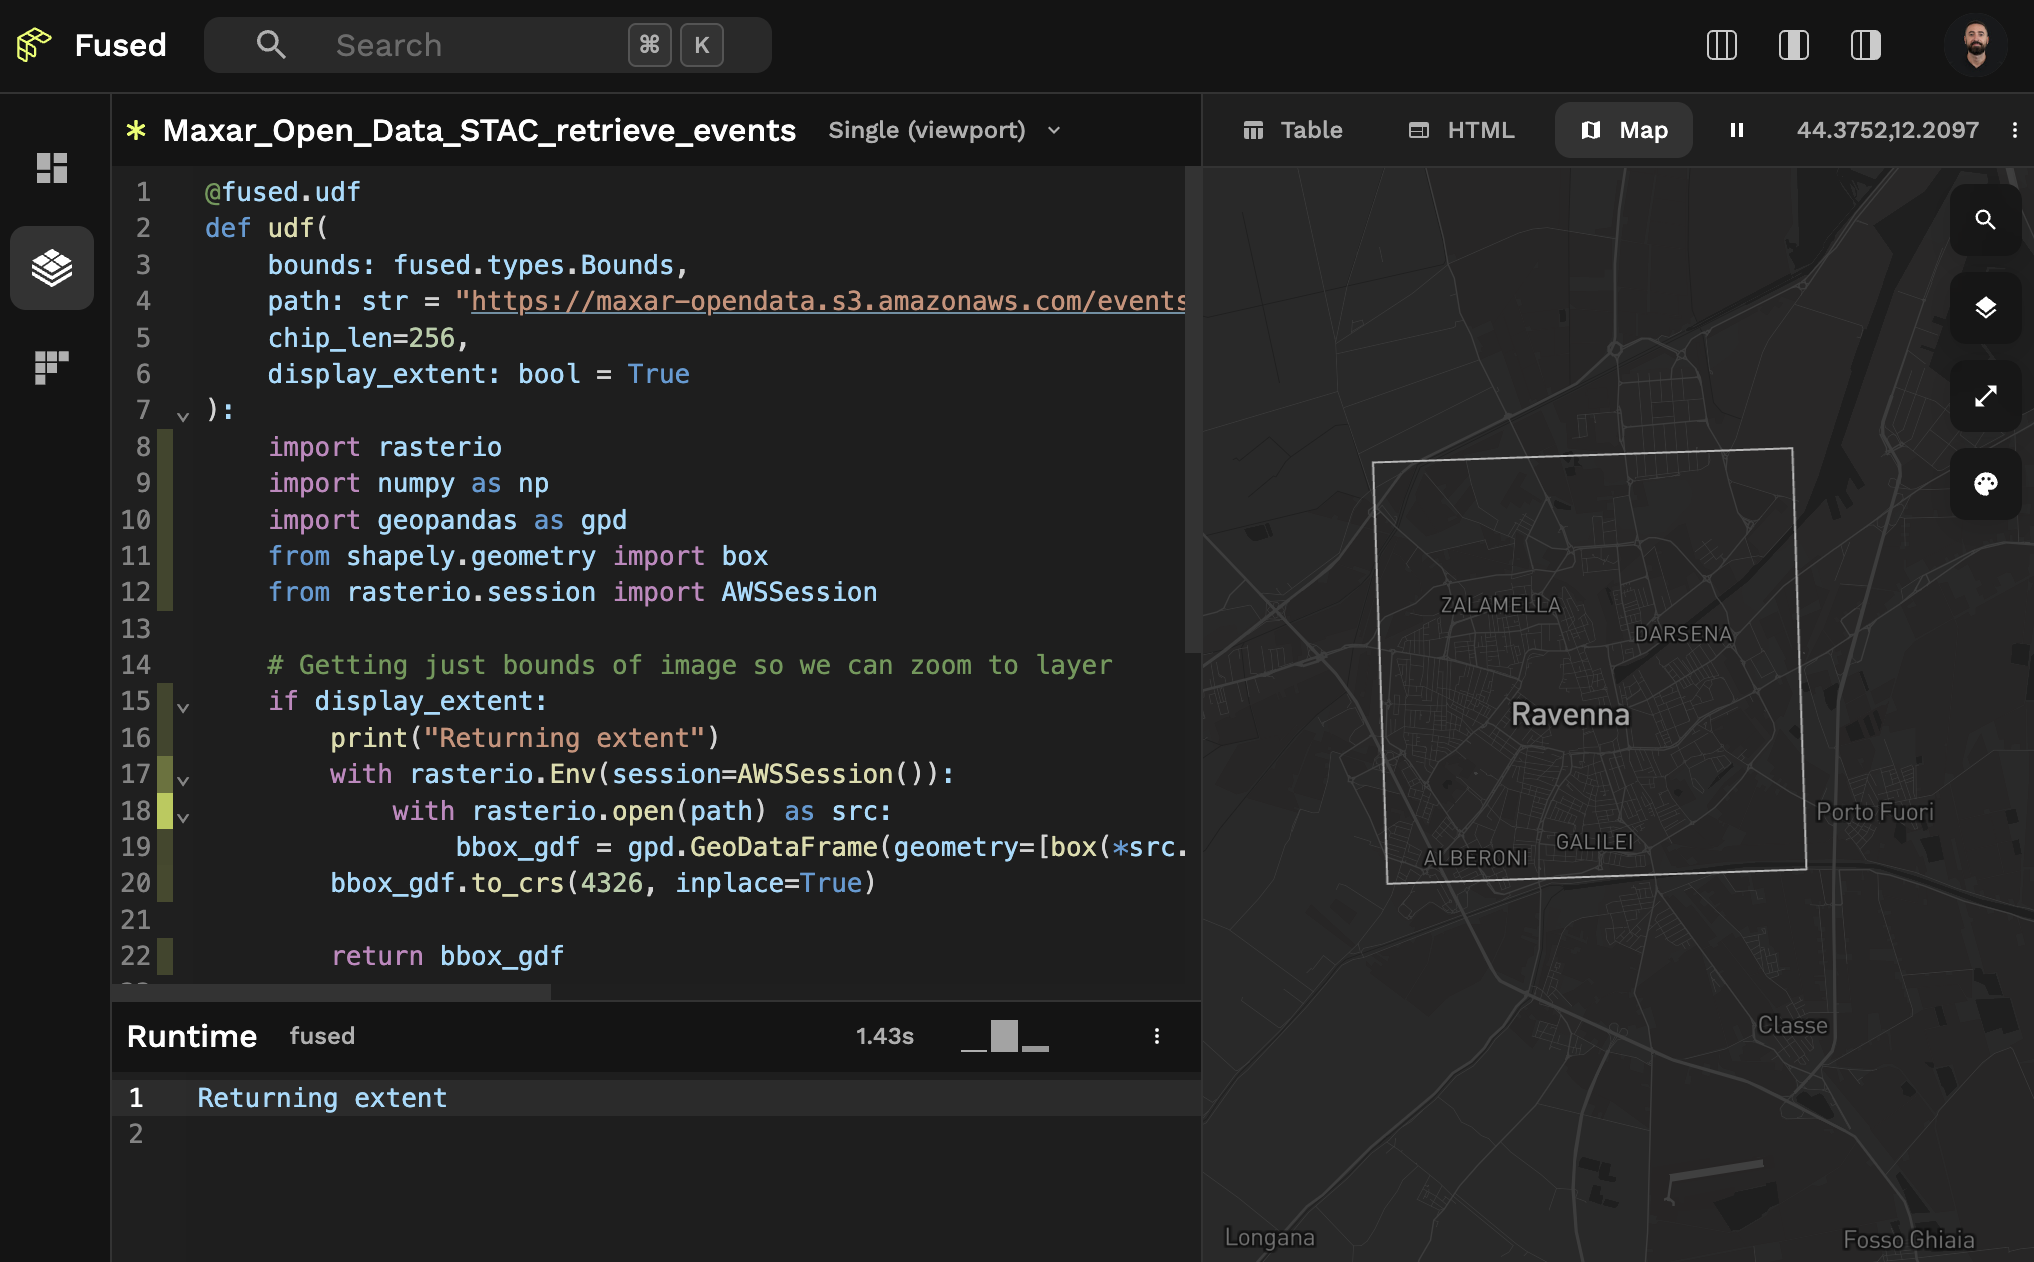Open the dashboard grid view in sidebar
The width and height of the screenshot is (2034, 1262).
point(51,168)
